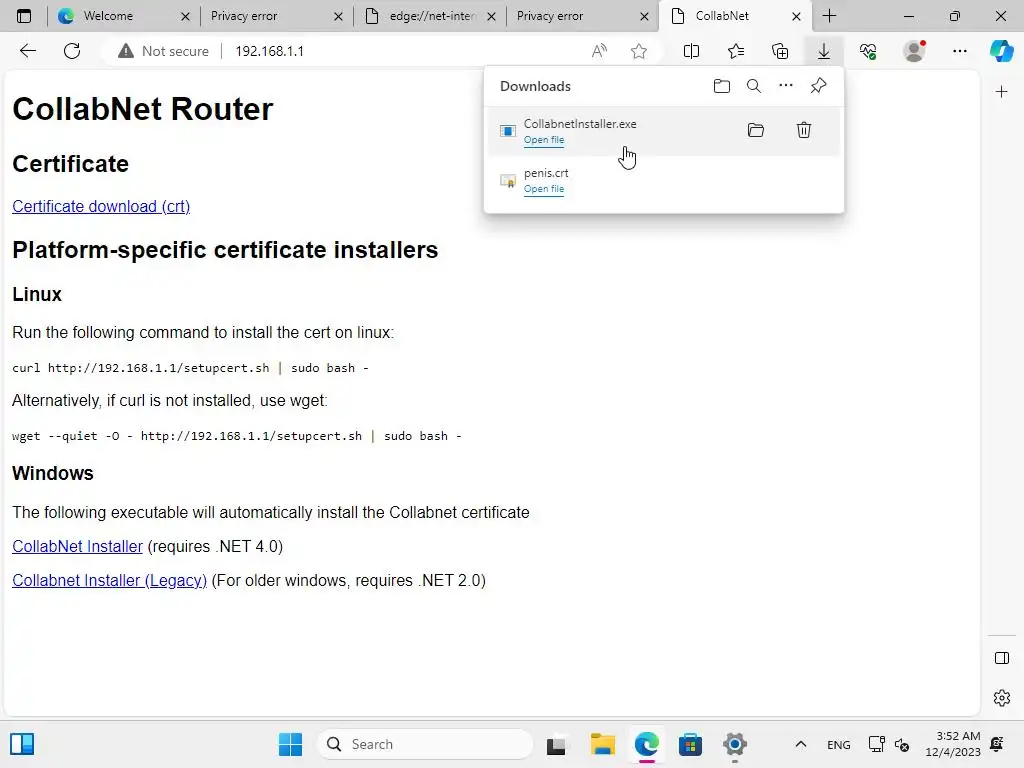
Task: Go back with the back arrow
Action: pyautogui.click(x=27, y=51)
